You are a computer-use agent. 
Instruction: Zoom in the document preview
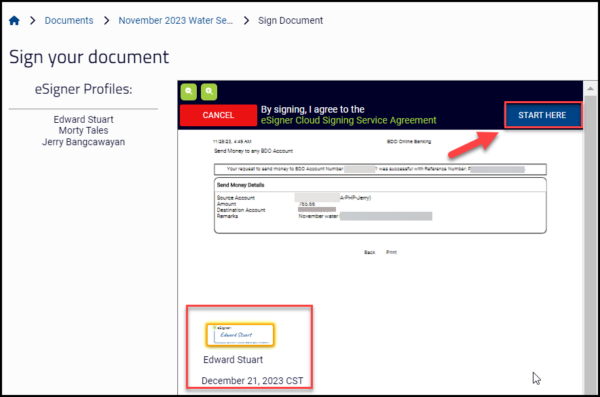click(209, 92)
